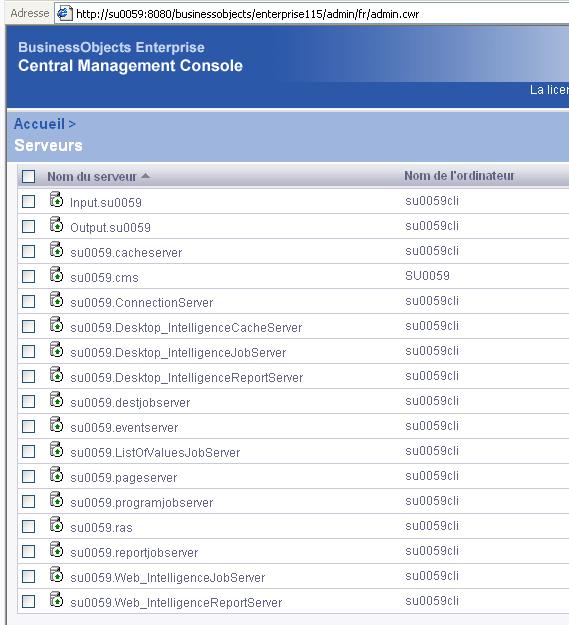The height and width of the screenshot is (625, 569).
Task: Open the su0059.ras server link
Action: tap(101, 527)
